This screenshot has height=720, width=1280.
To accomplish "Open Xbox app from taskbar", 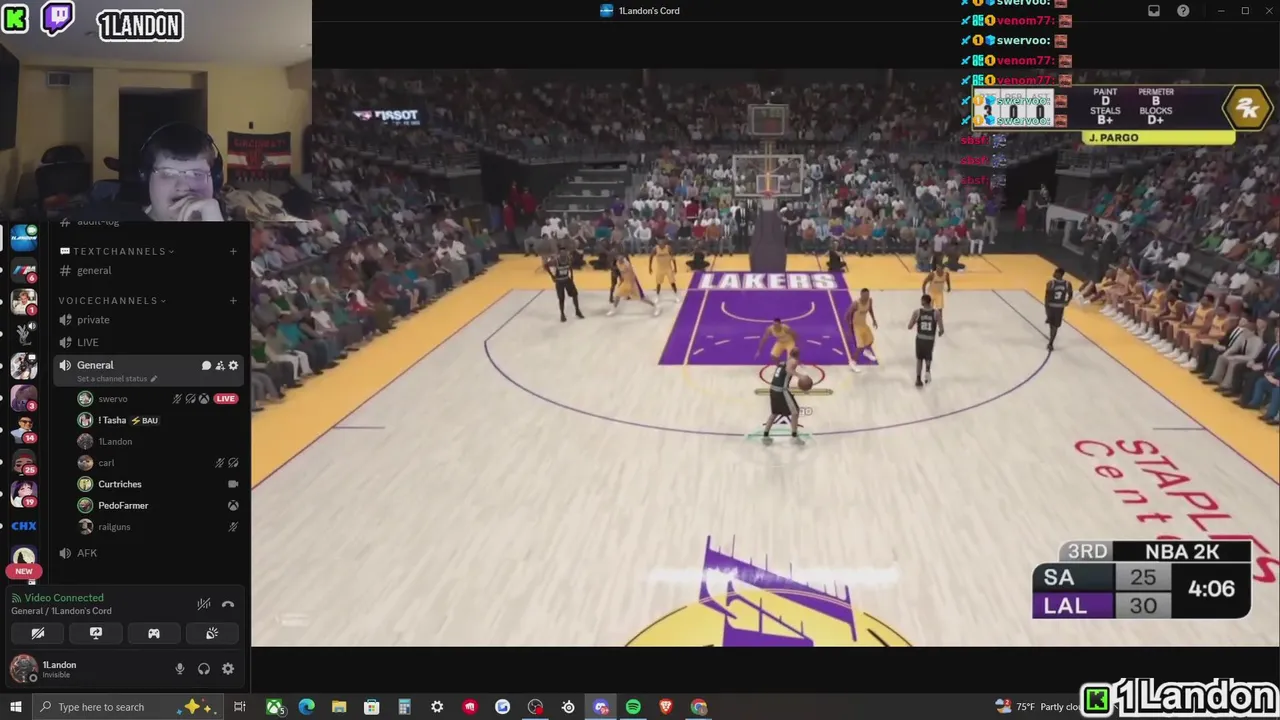I will 274,707.
